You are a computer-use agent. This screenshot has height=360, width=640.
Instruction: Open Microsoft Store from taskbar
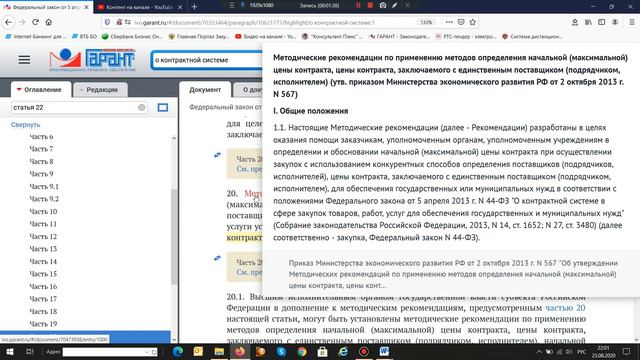322,351
